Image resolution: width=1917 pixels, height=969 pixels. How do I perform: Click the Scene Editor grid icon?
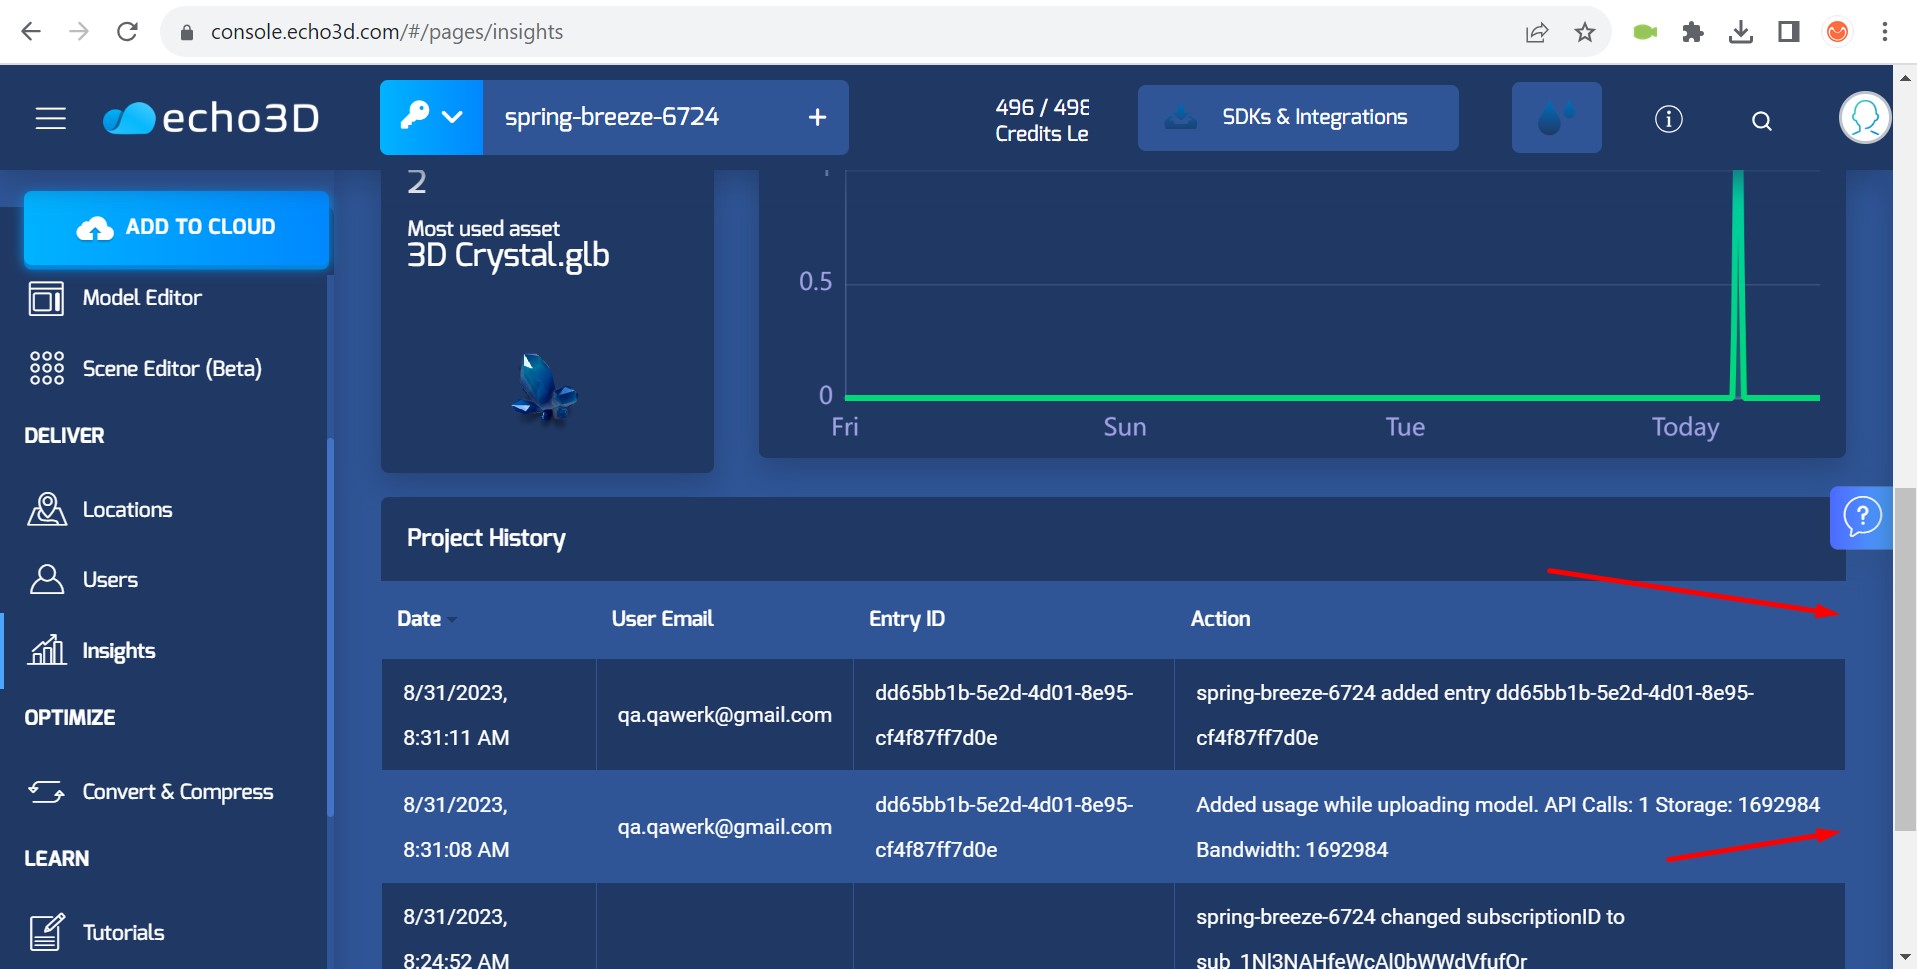coord(47,369)
